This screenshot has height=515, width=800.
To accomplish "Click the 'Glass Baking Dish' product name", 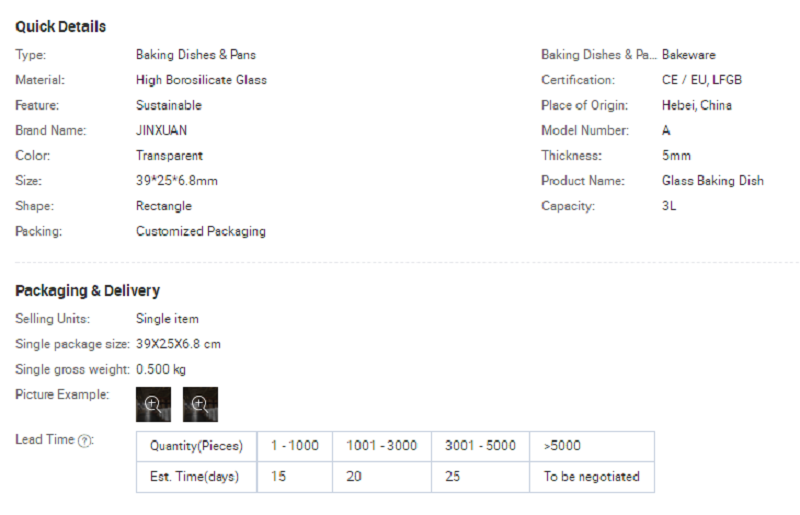I will click(712, 181).
